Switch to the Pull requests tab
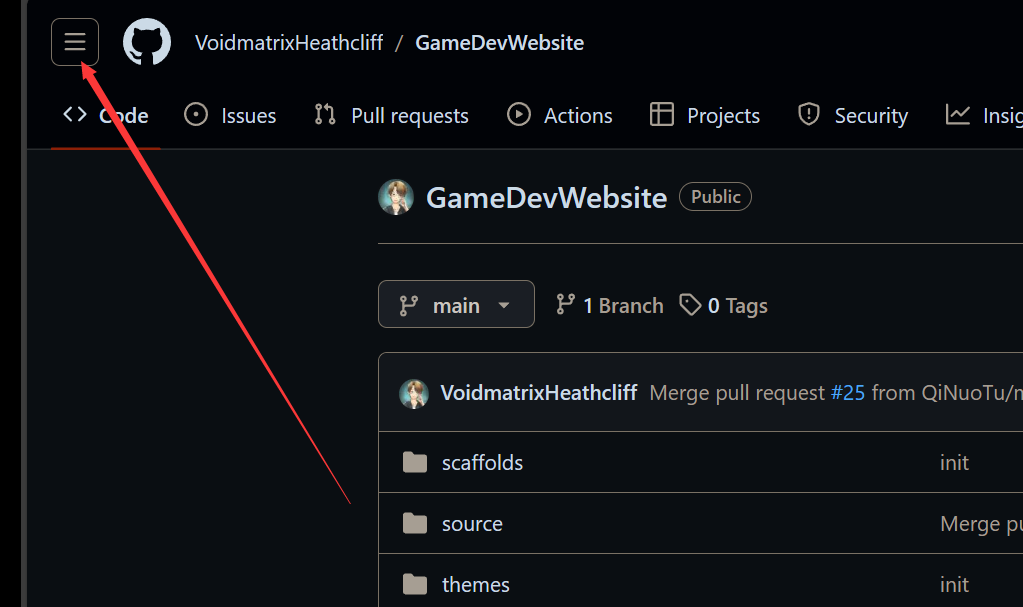 tap(391, 116)
